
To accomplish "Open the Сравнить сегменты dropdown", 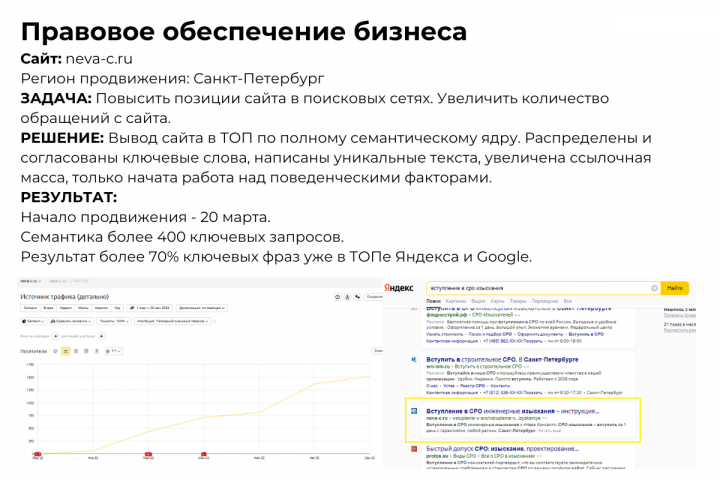I will tap(71, 321).
